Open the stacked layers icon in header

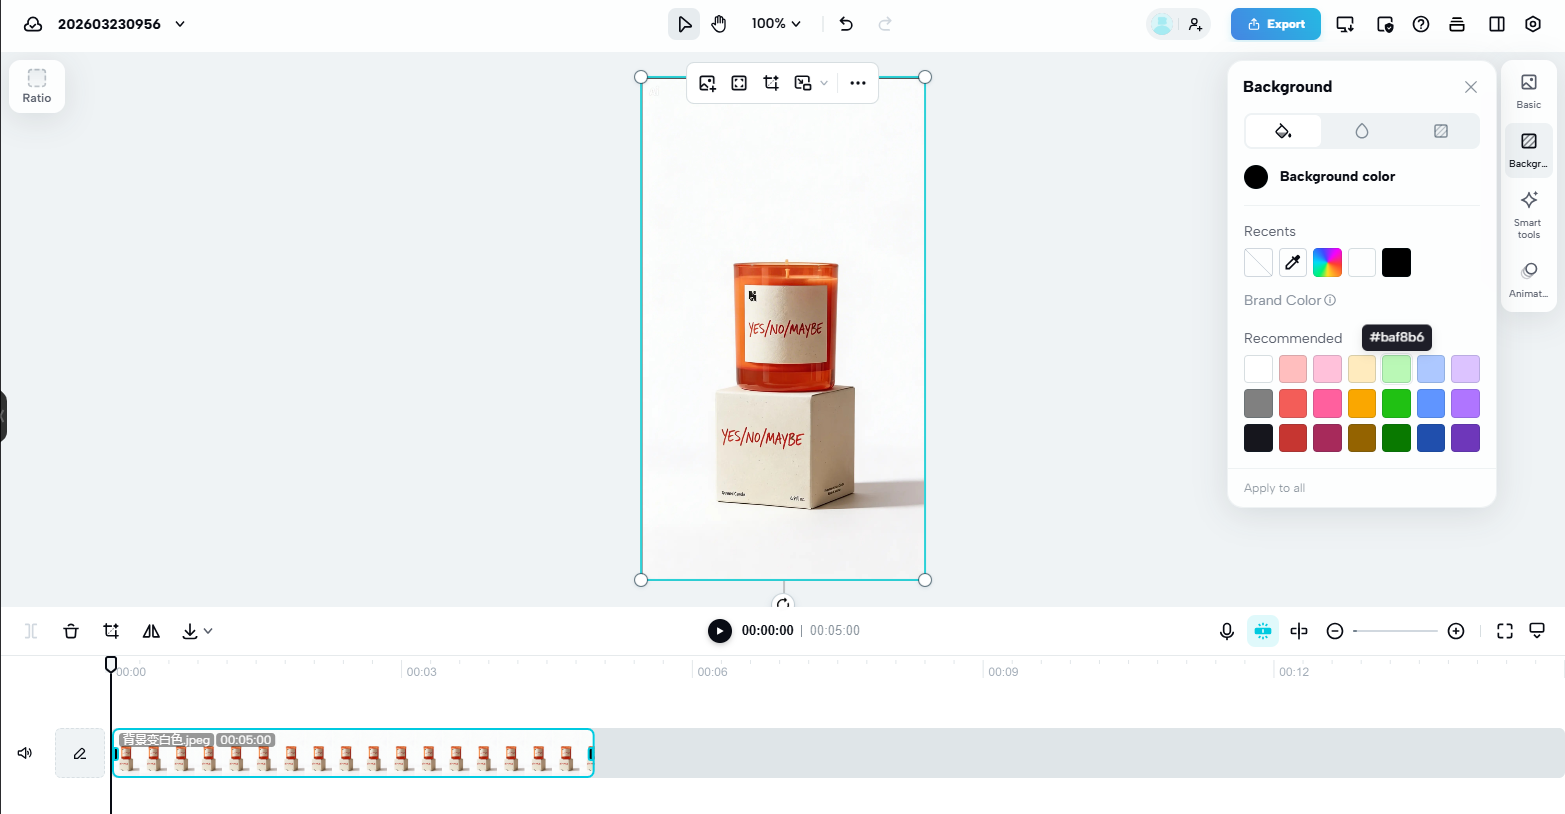point(1457,24)
